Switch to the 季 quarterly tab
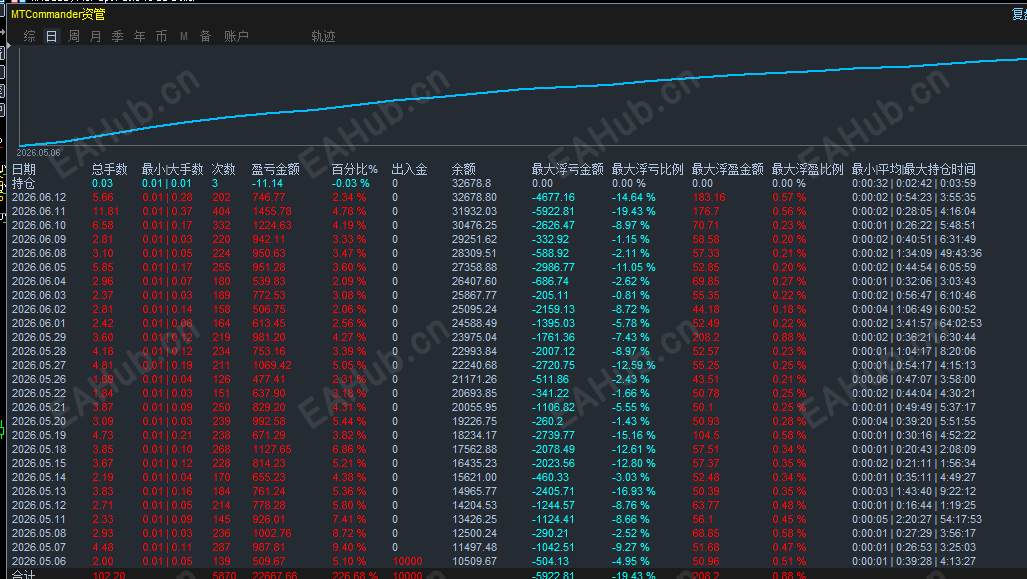Screen dimensions: 1027x579 pos(118,37)
